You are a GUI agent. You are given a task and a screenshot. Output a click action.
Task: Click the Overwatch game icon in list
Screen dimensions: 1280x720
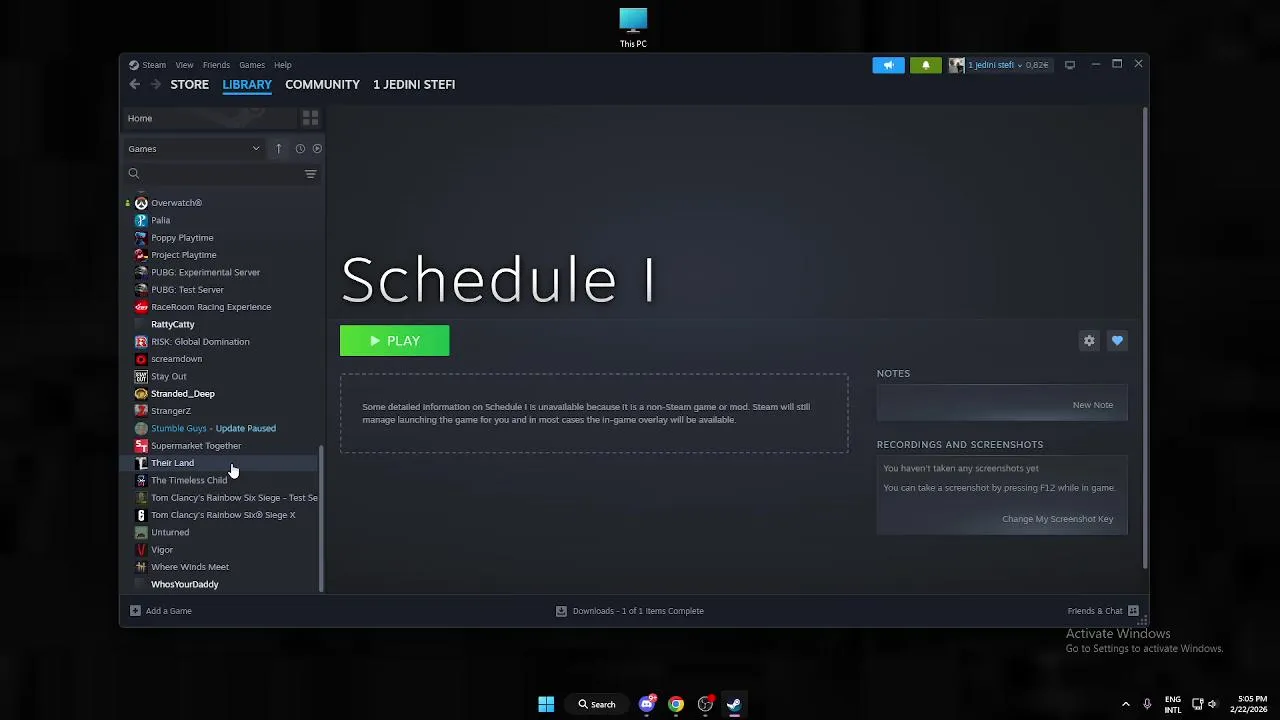tap(141, 203)
